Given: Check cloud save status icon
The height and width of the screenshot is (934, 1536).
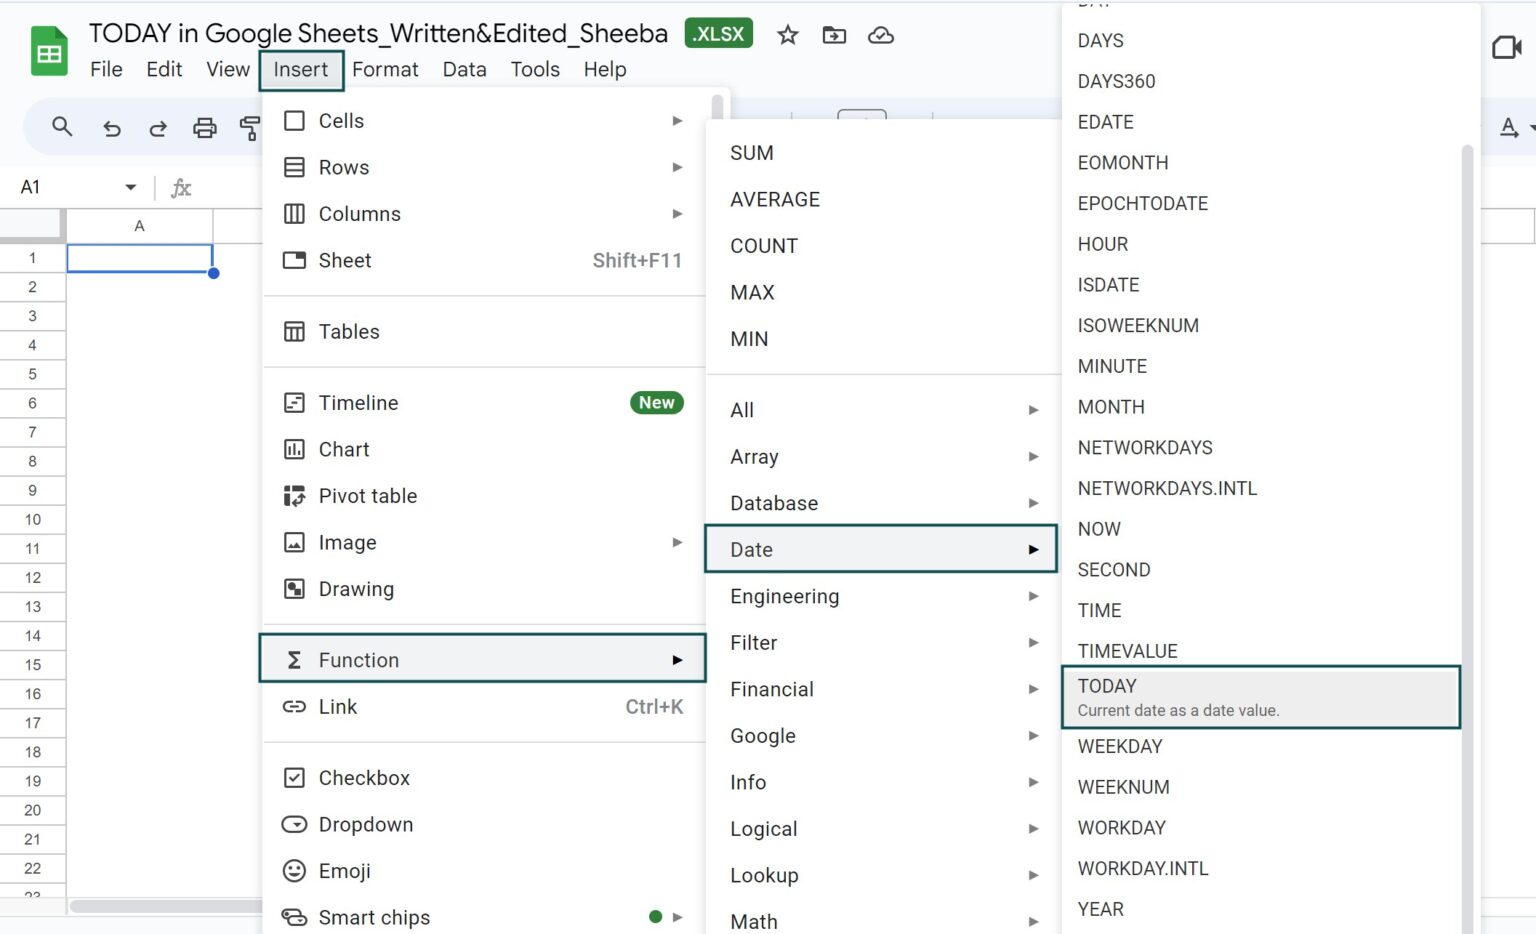Looking at the screenshot, I should pyautogui.click(x=880, y=35).
